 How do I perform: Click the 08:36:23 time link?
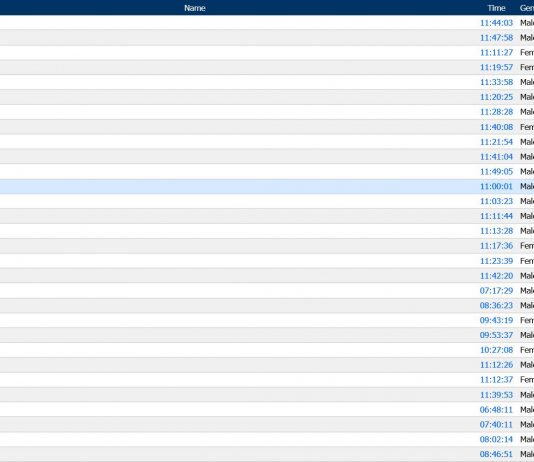[x=496, y=305]
